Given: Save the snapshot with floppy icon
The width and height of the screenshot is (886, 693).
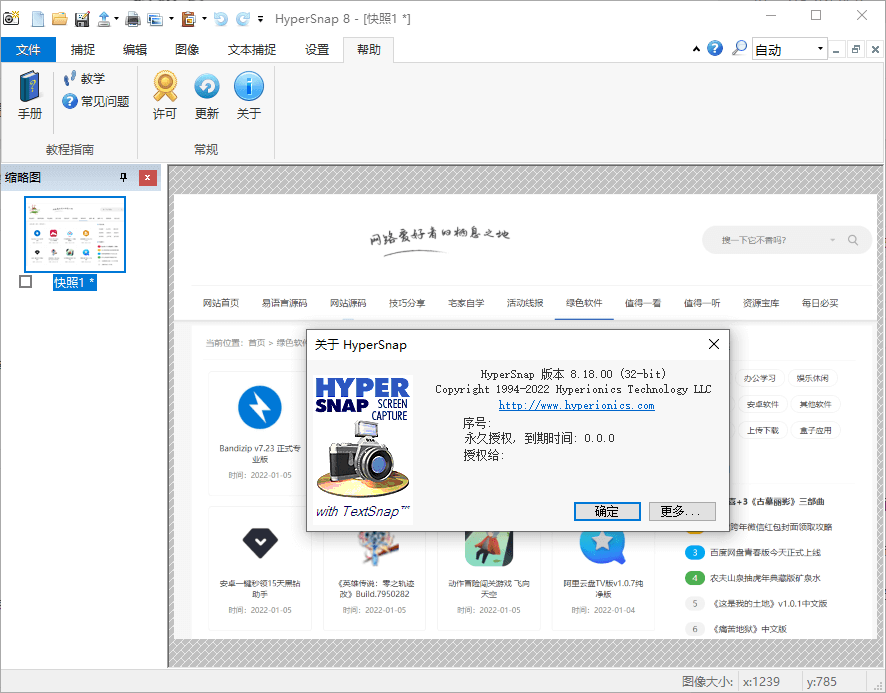Looking at the screenshot, I should (82, 19).
